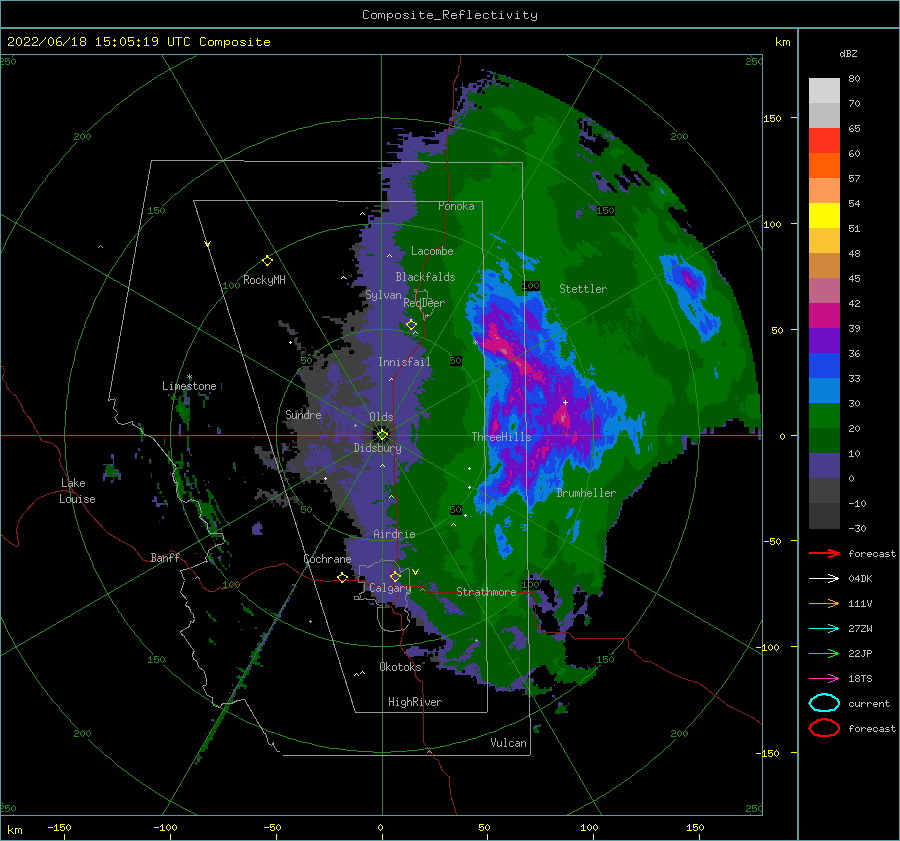Click the Airdrie town label
This screenshot has height=841, width=900.
tap(394, 534)
